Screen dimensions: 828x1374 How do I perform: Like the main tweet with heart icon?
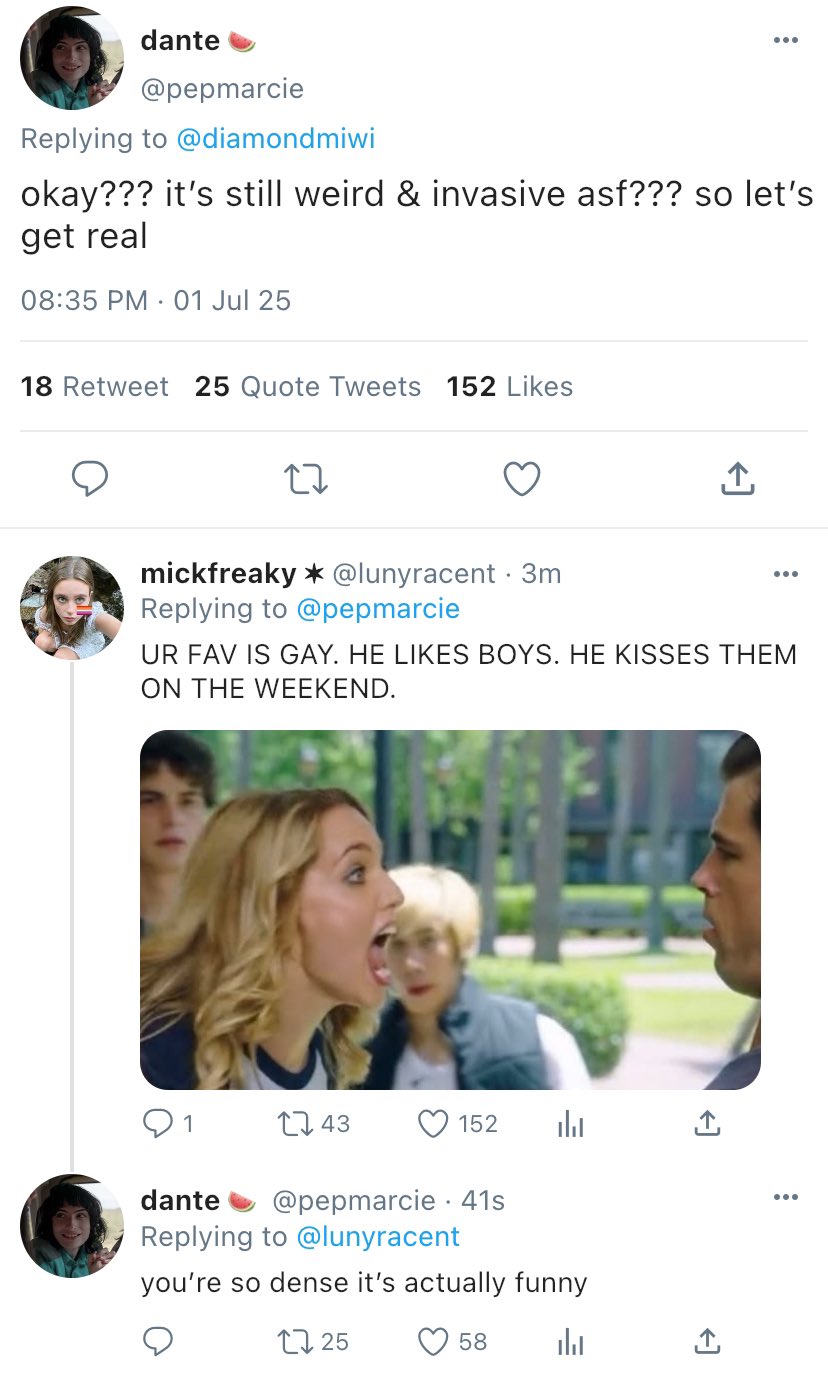tap(521, 479)
